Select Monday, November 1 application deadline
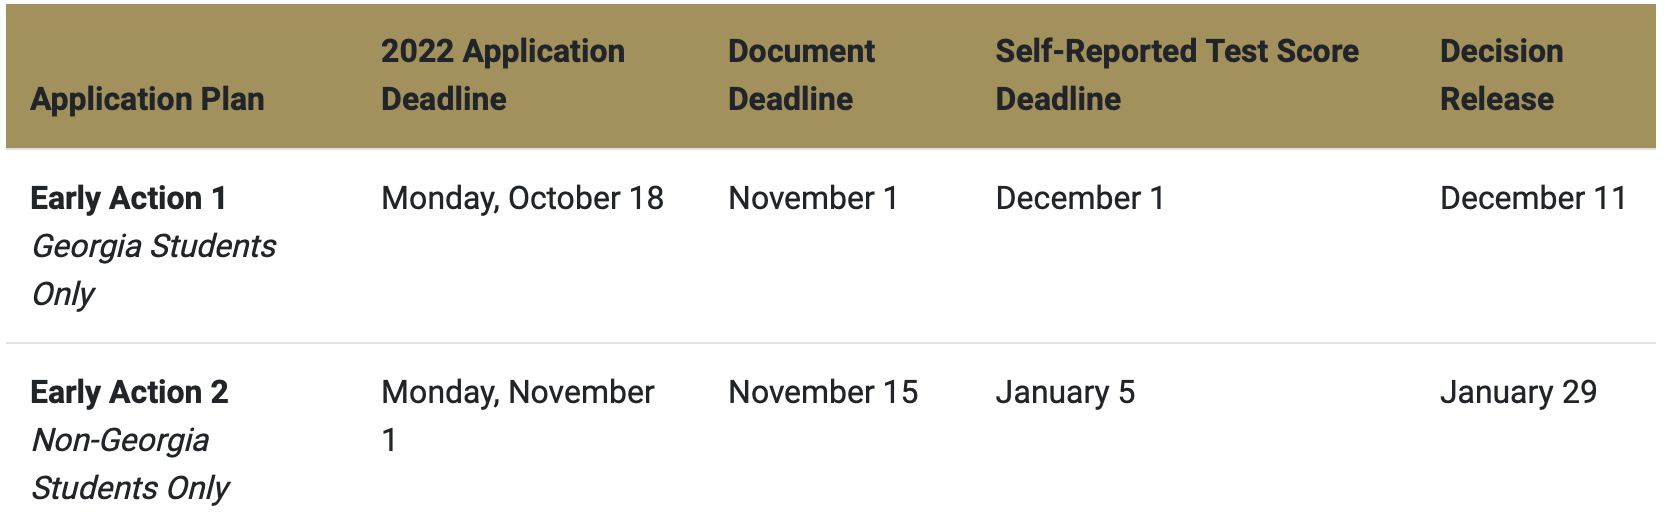The image size is (1668, 532). point(518,416)
